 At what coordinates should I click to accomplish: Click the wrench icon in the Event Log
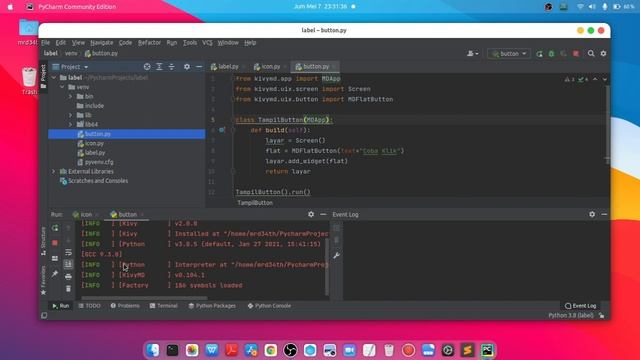[x=336, y=256]
